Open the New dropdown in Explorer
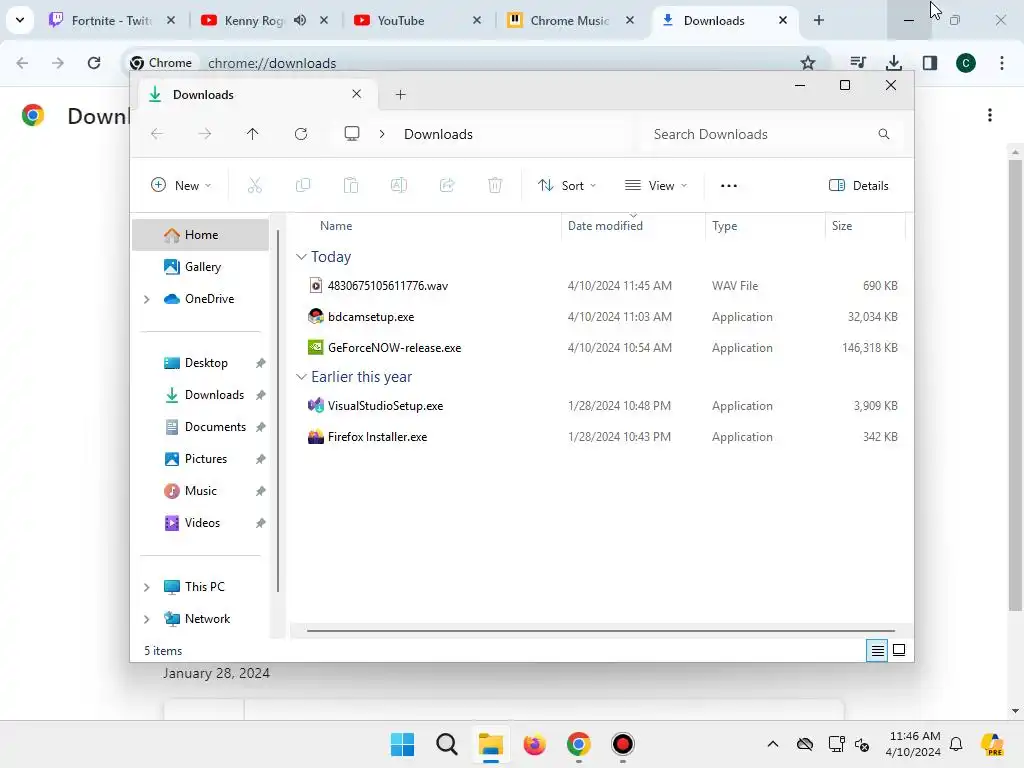This screenshot has width=1024, height=768. coord(181,185)
